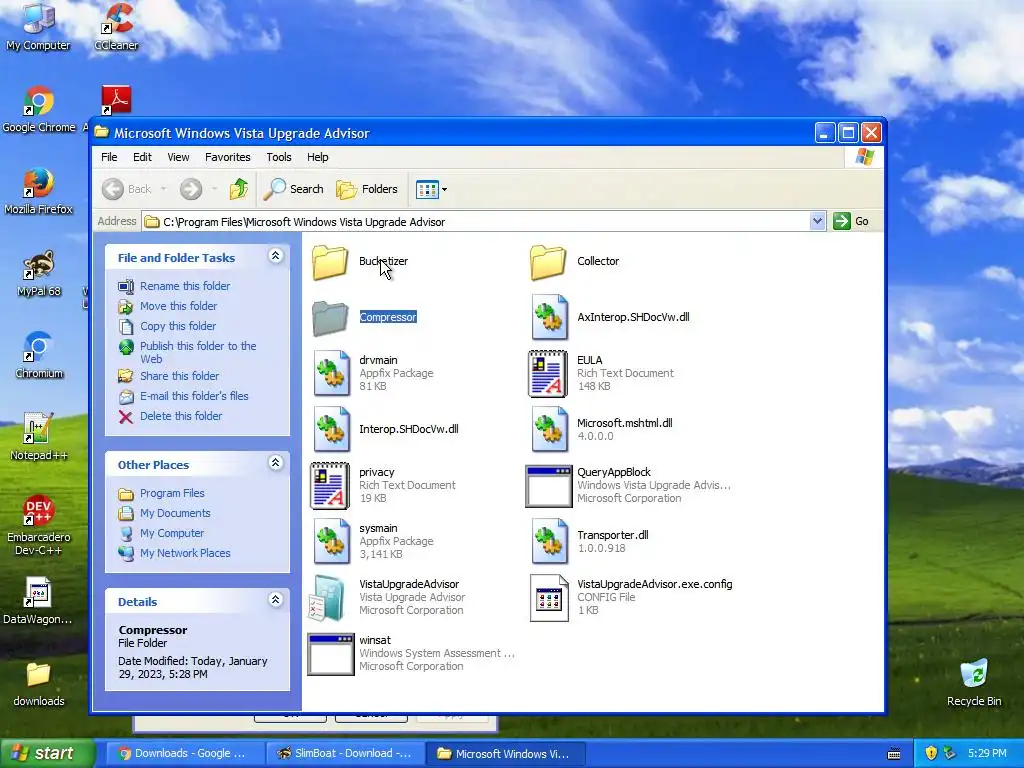Collapse the Details panel

point(276,600)
